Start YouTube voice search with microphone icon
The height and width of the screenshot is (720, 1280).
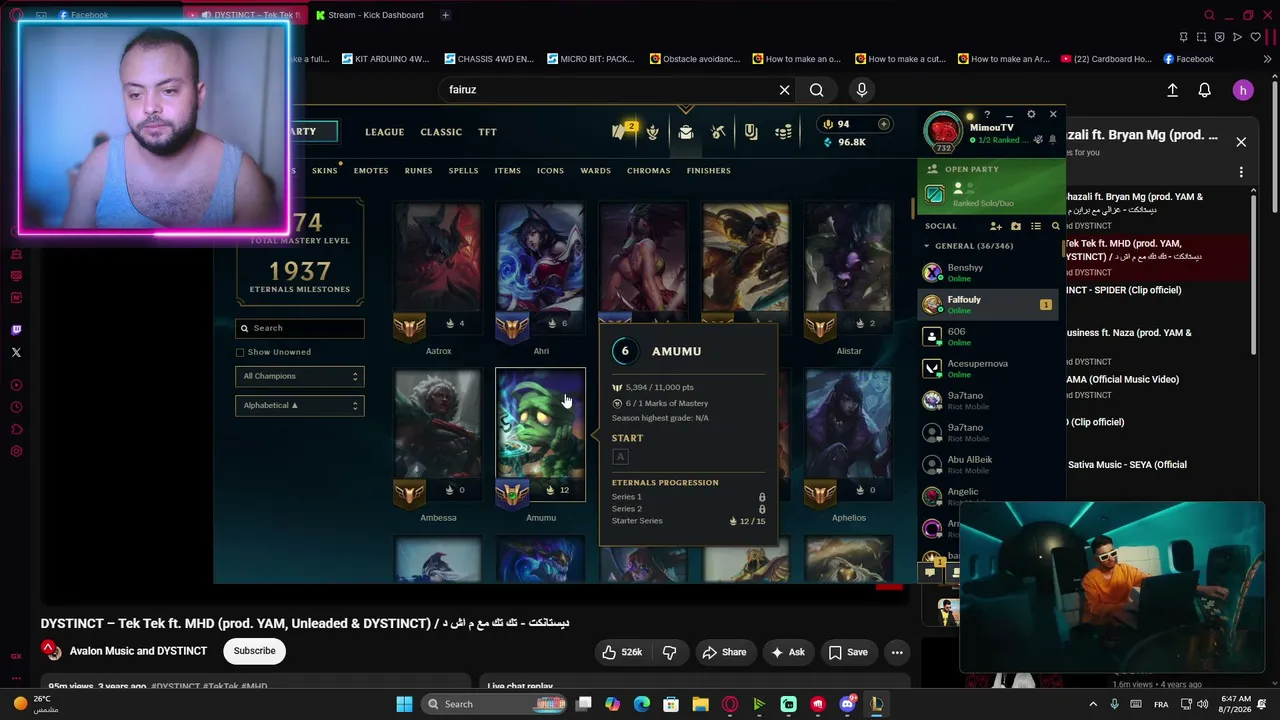point(862,90)
